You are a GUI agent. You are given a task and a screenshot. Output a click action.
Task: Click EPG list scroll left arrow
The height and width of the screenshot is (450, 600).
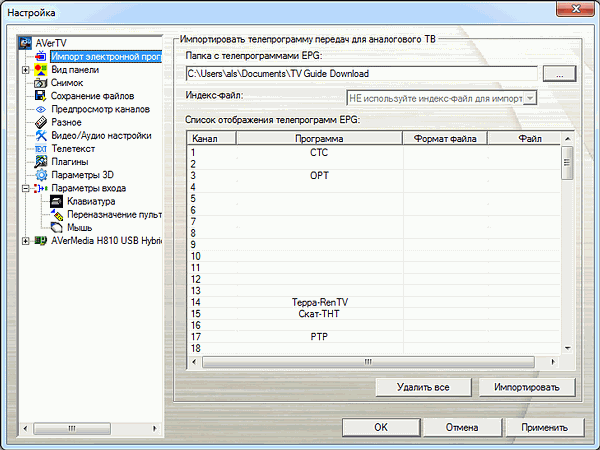point(194,362)
